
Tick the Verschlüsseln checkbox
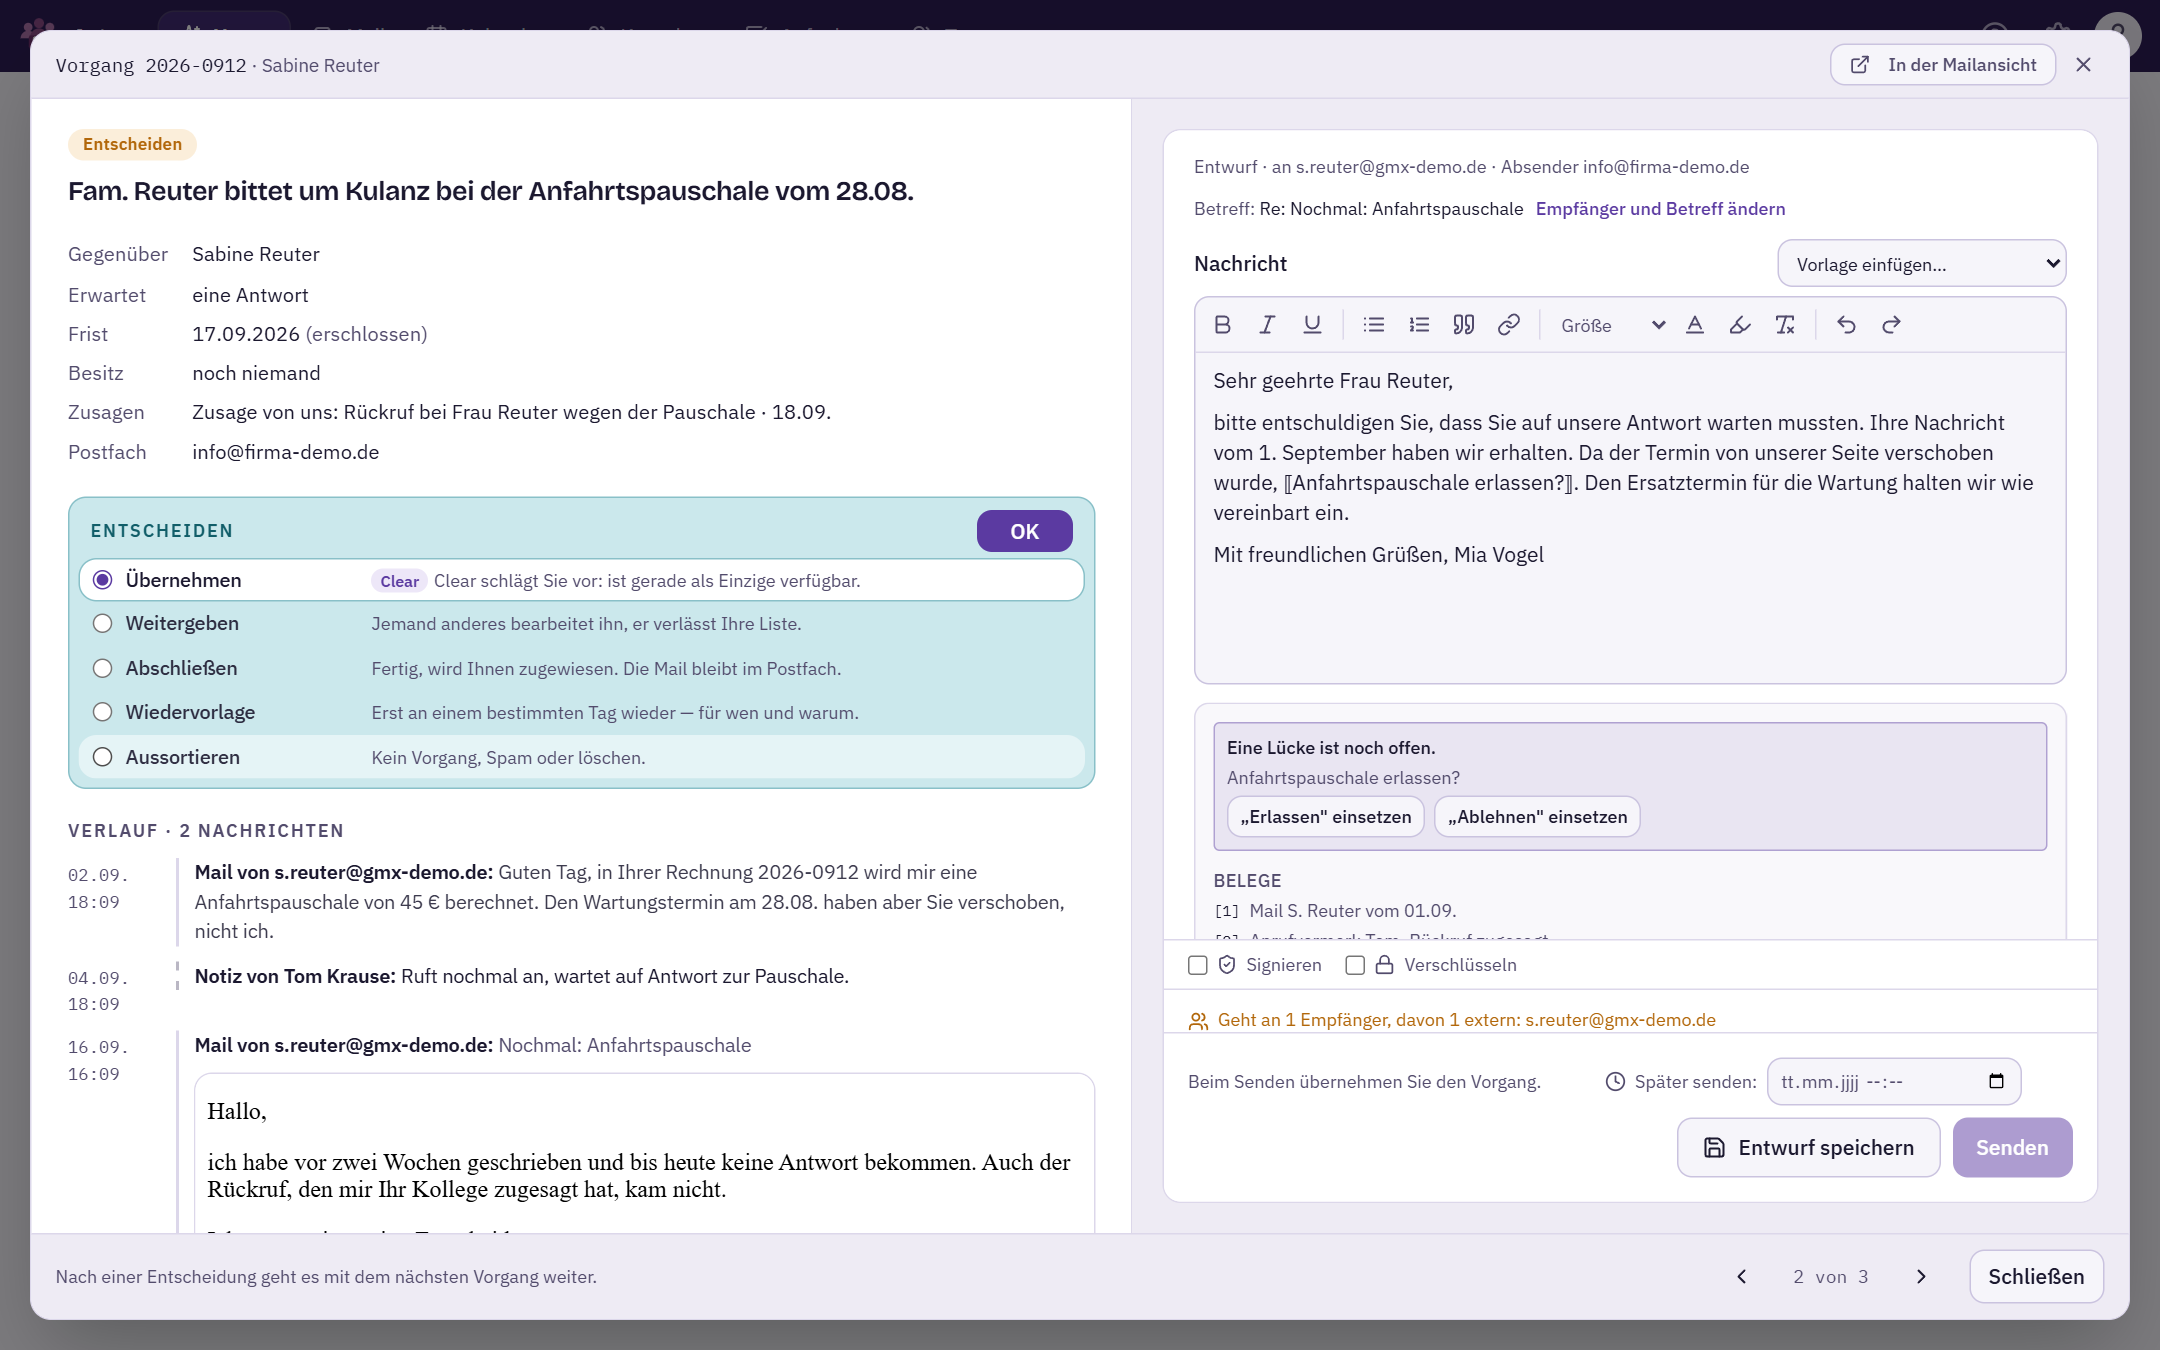[x=1355, y=965]
